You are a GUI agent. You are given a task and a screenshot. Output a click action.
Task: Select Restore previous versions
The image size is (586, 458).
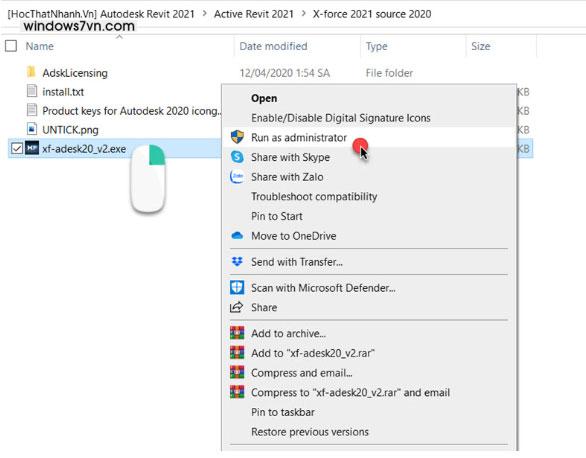pyautogui.click(x=310, y=432)
